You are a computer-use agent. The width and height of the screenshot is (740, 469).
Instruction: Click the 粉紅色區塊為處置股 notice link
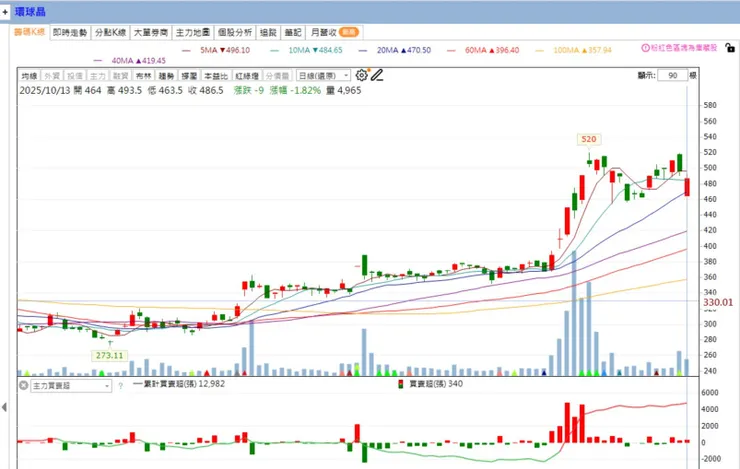(x=684, y=48)
